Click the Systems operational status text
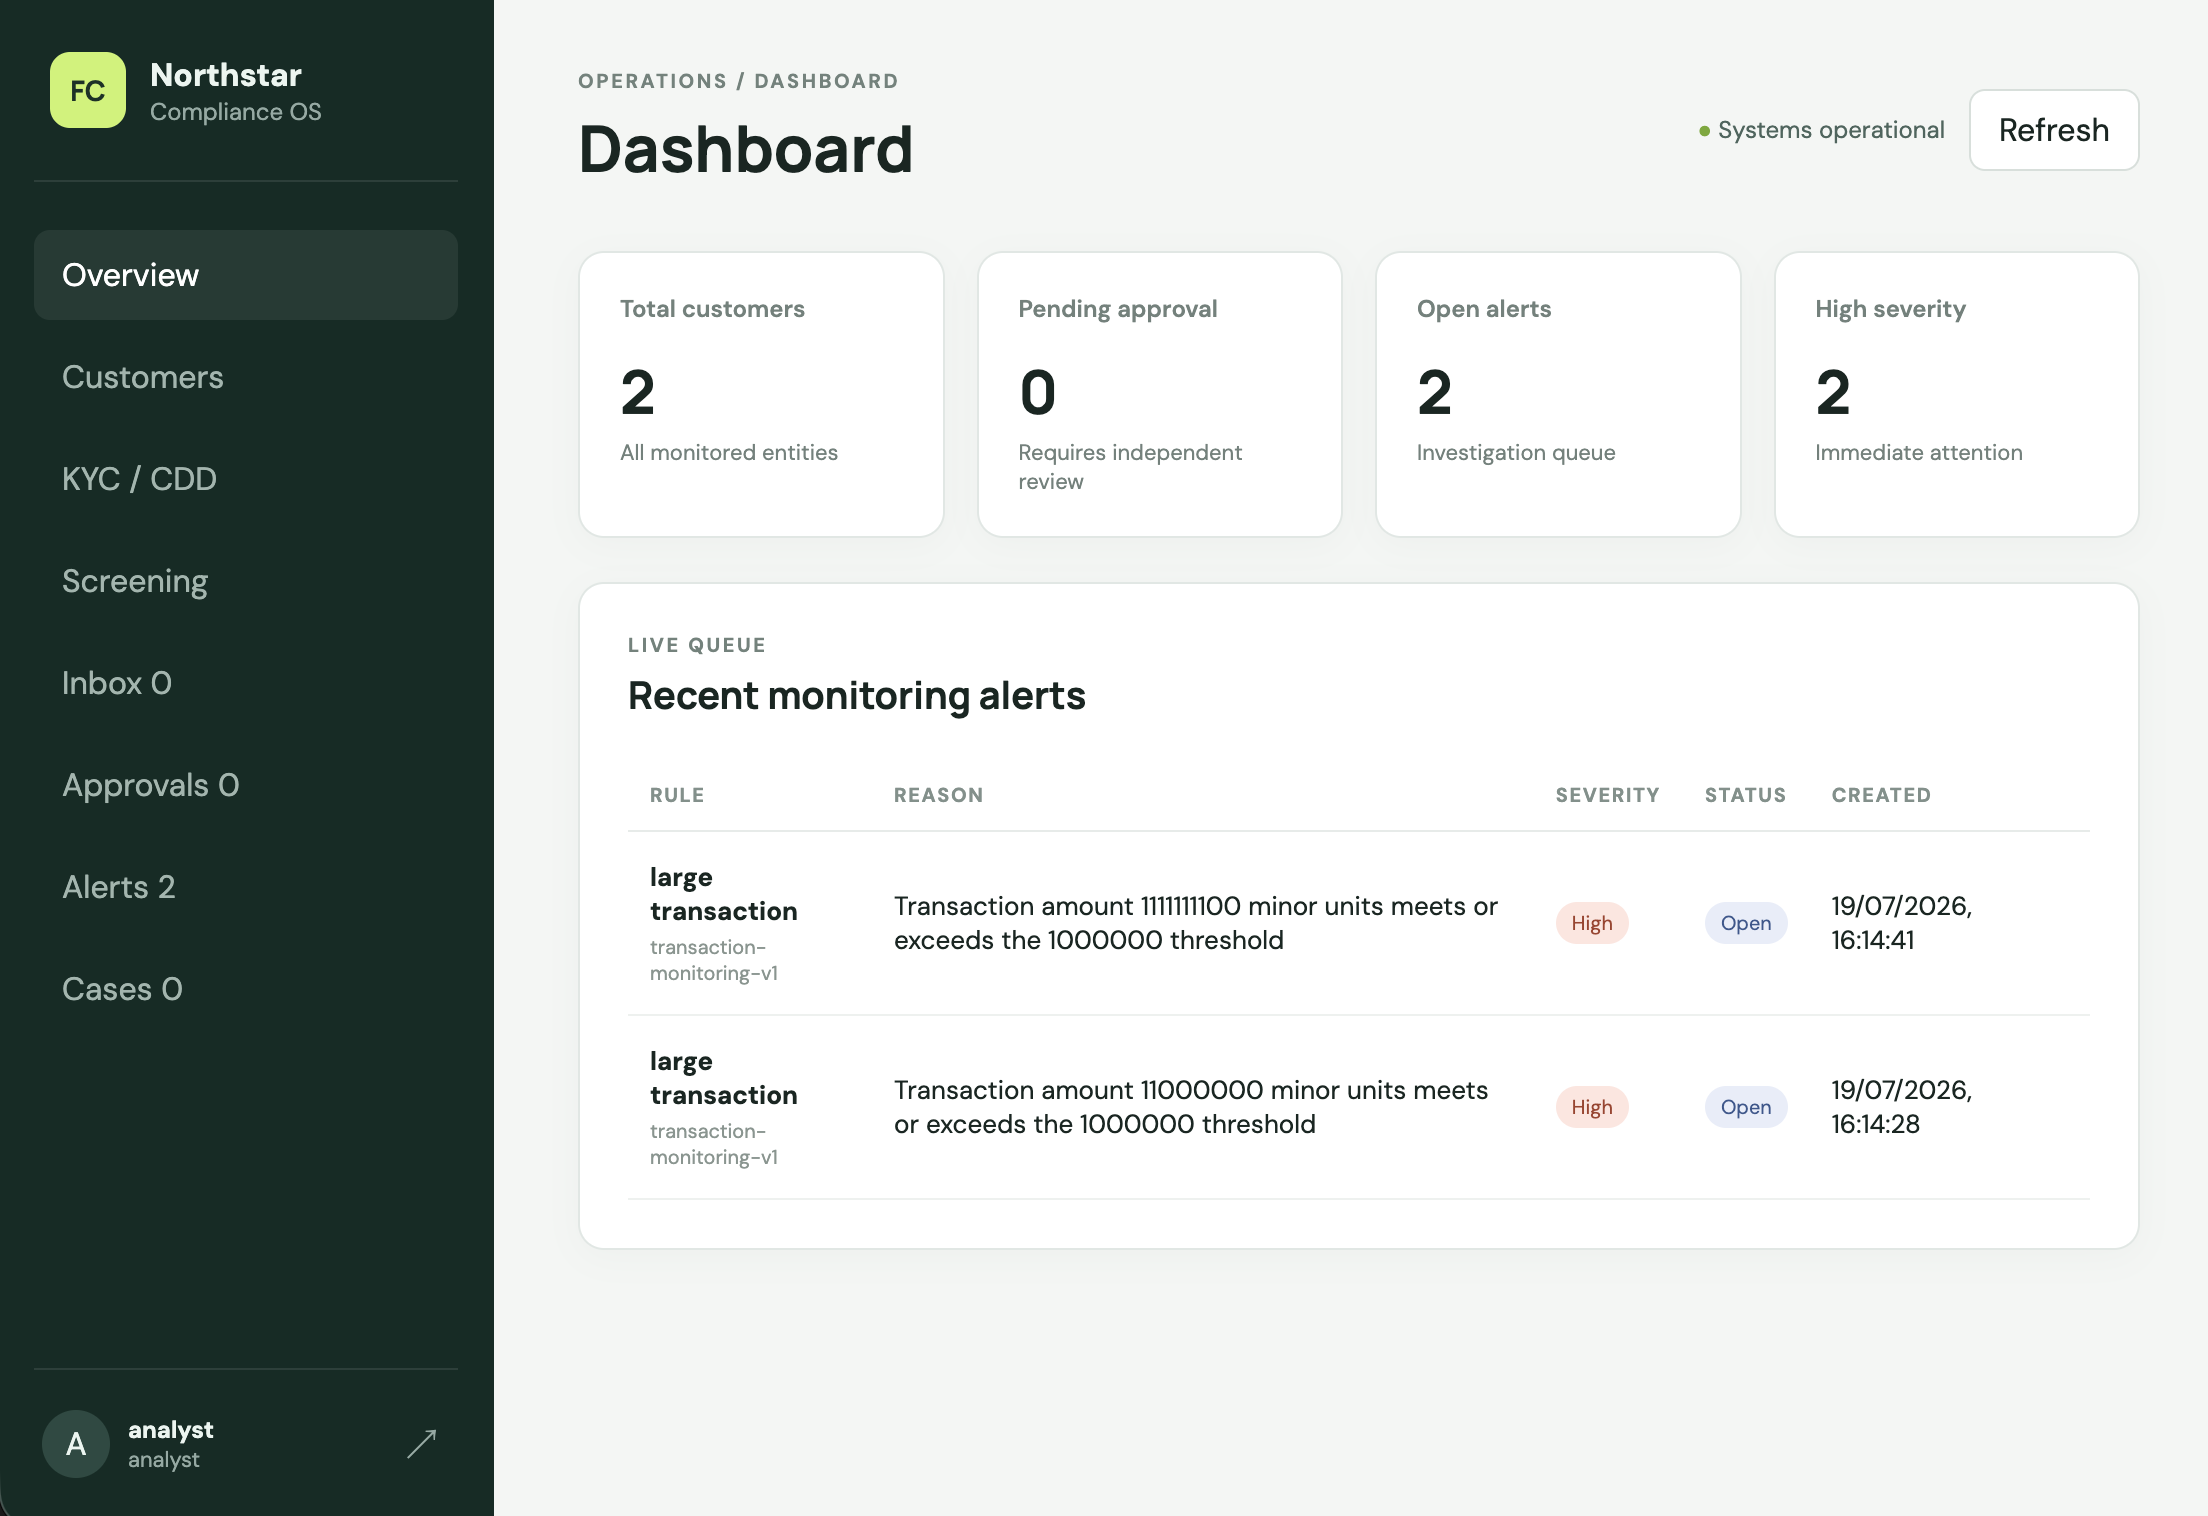 click(1831, 130)
